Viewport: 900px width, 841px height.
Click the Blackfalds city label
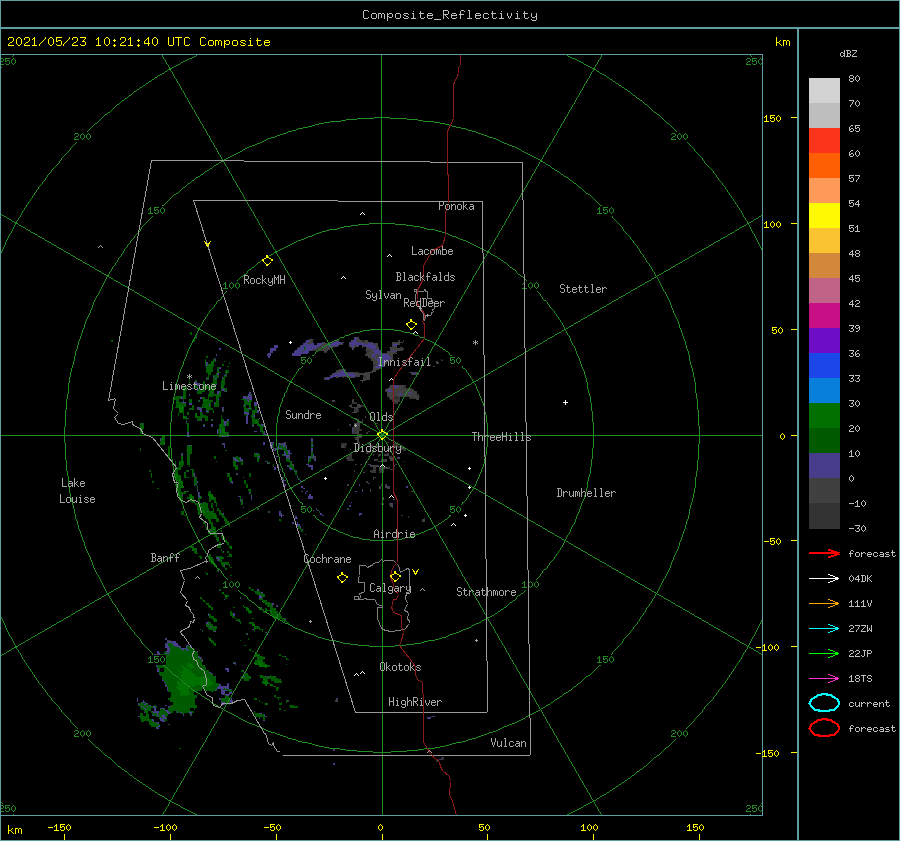(x=425, y=277)
